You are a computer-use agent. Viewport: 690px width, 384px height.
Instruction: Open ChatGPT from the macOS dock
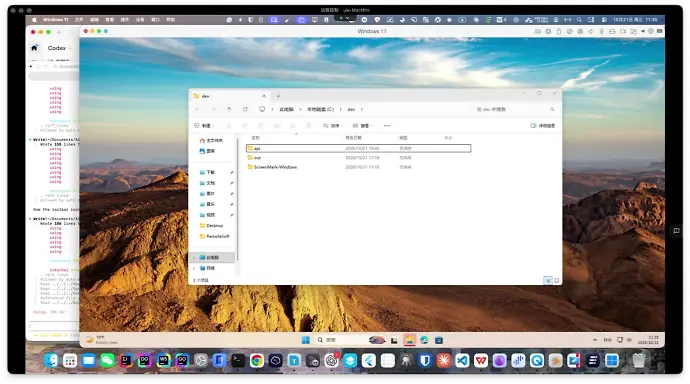(331, 361)
